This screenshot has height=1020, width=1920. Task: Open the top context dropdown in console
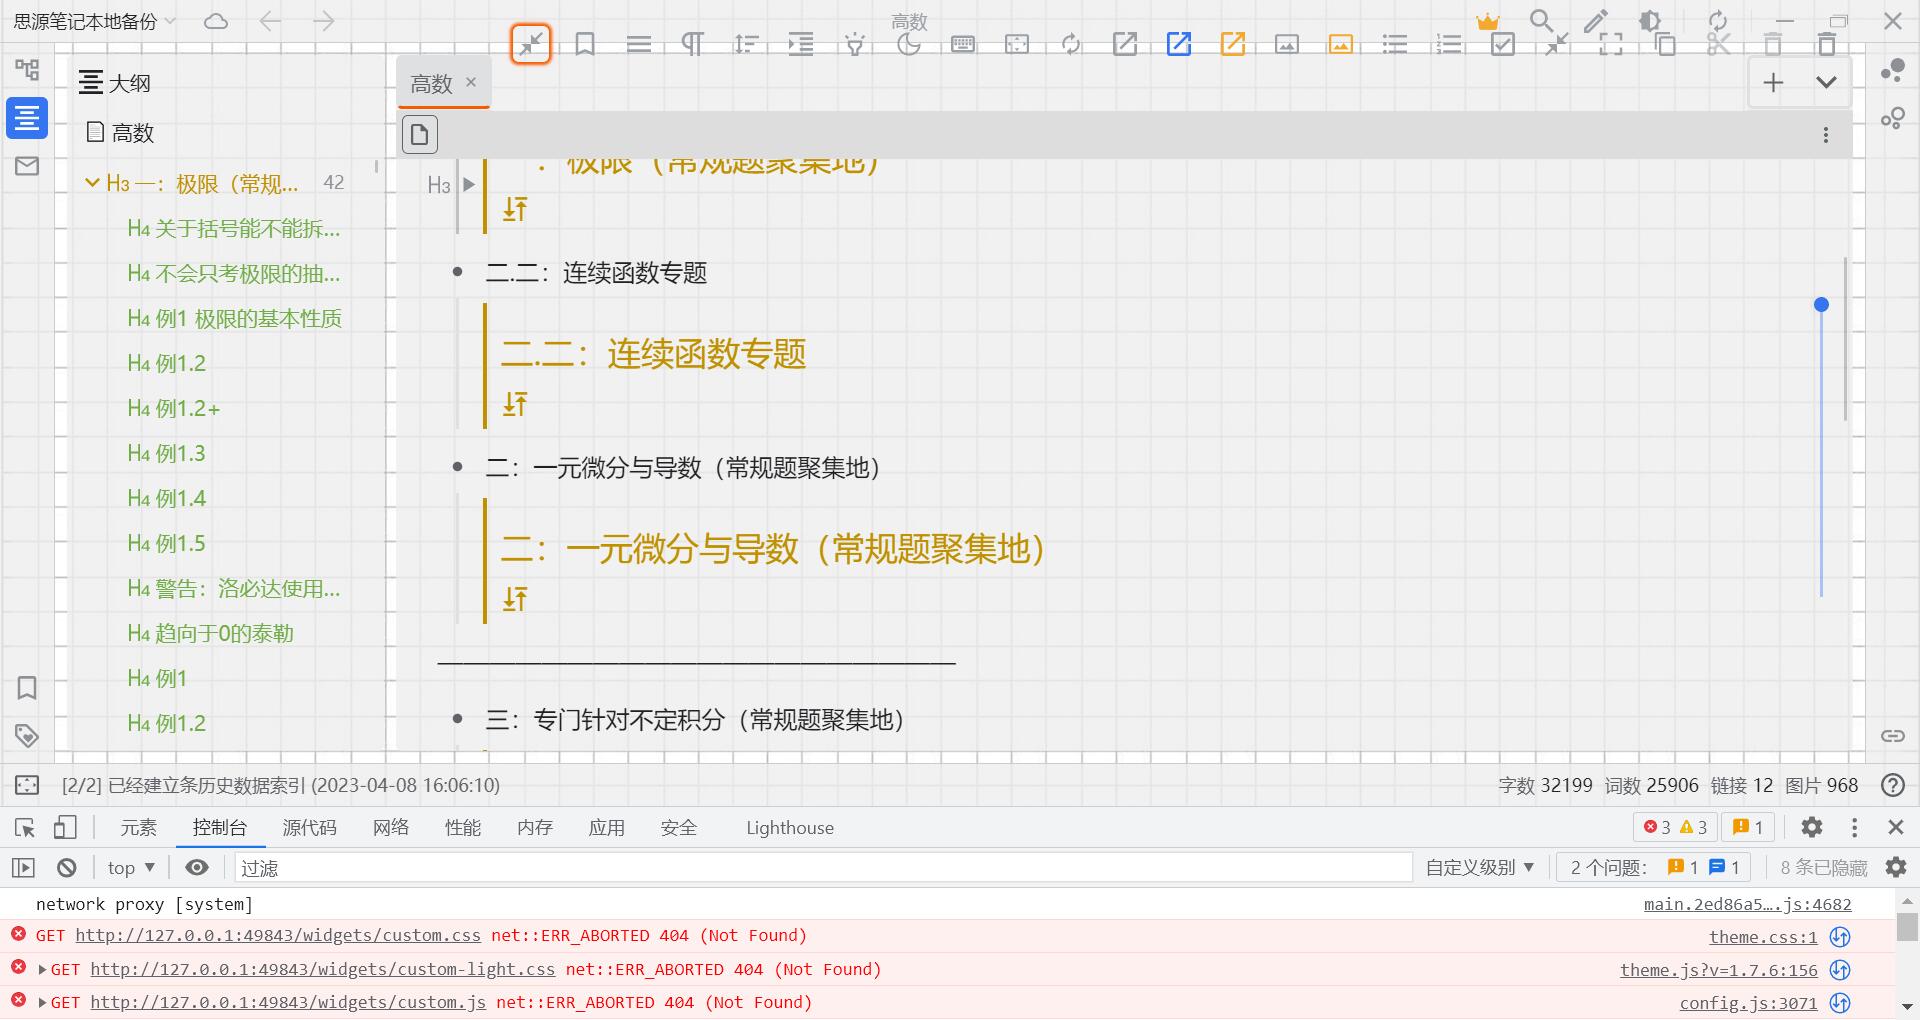point(131,868)
